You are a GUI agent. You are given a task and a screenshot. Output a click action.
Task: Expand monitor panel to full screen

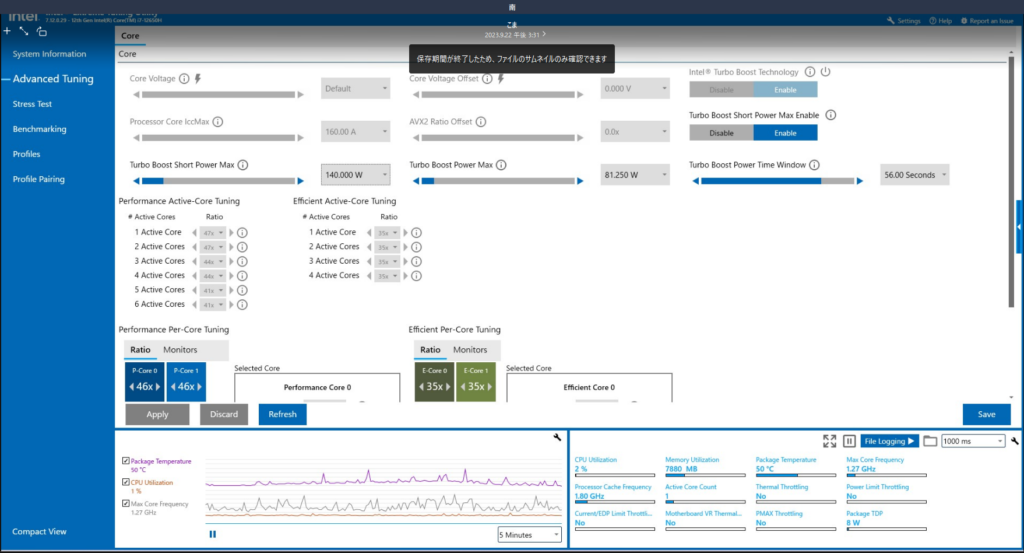coord(829,441)
